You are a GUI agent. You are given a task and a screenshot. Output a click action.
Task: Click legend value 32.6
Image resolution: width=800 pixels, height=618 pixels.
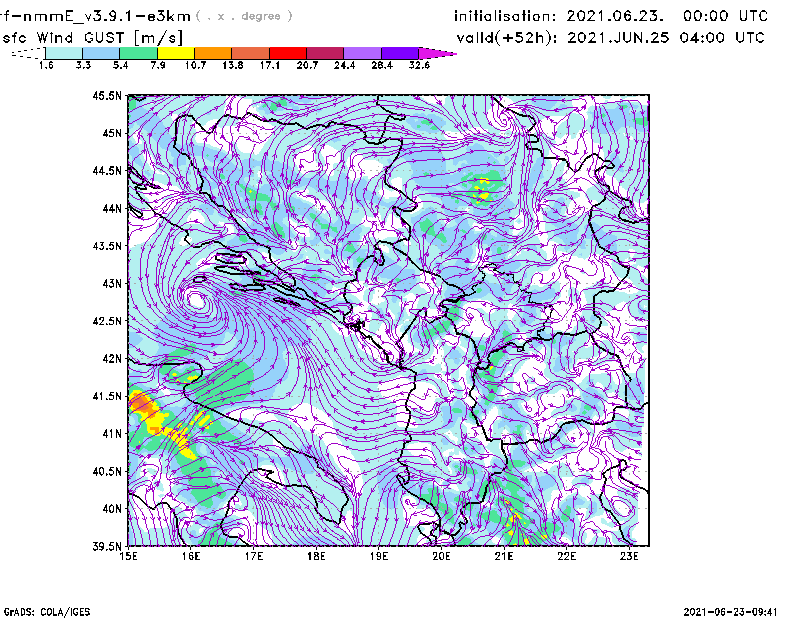click(419, 65)
